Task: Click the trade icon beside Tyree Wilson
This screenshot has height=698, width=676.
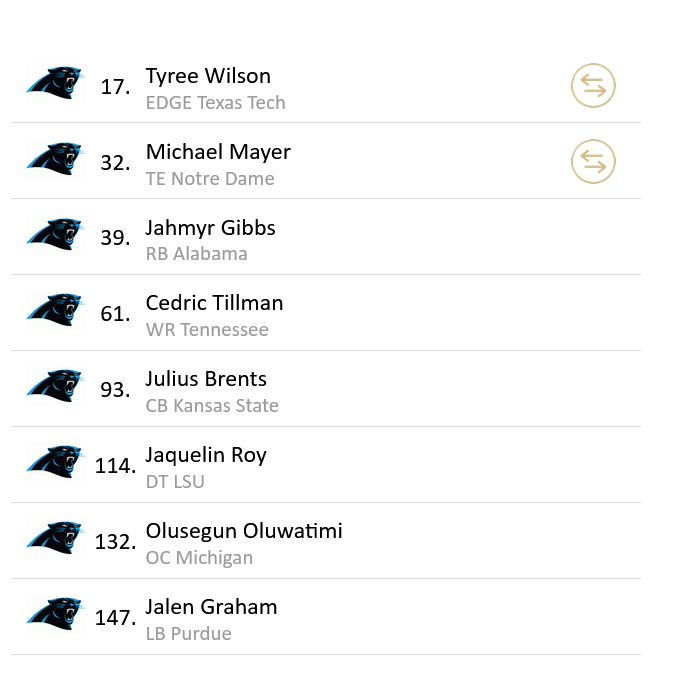Action: [x=593, y=86]
